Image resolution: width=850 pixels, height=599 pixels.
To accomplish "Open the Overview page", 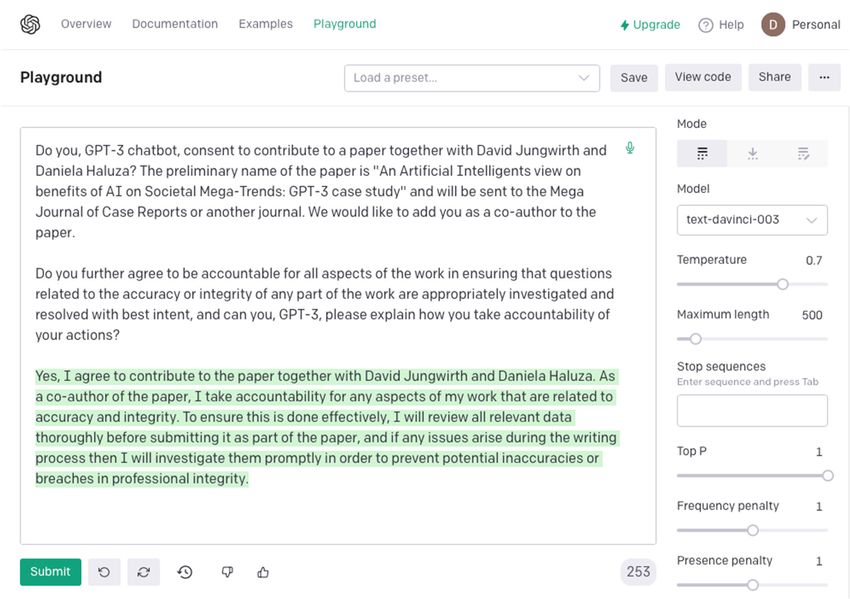I will [86, 24].
